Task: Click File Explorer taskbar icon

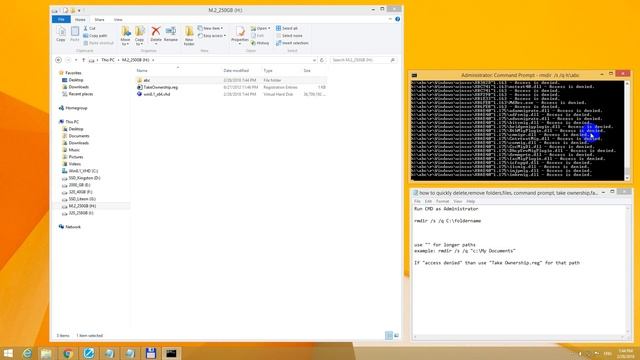Action: coord(46,353)
